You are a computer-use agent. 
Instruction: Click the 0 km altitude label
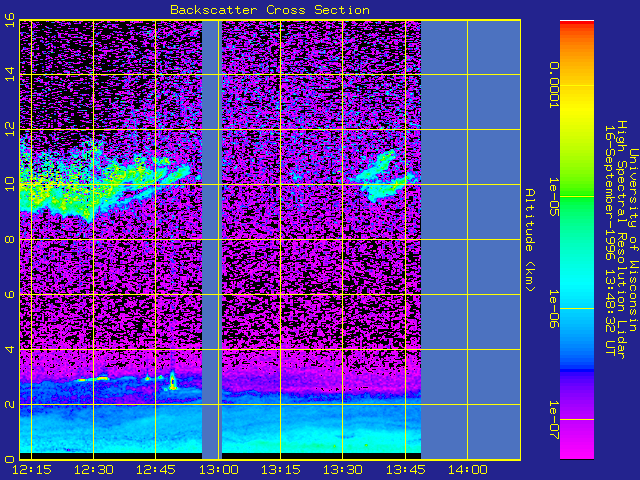10,459
